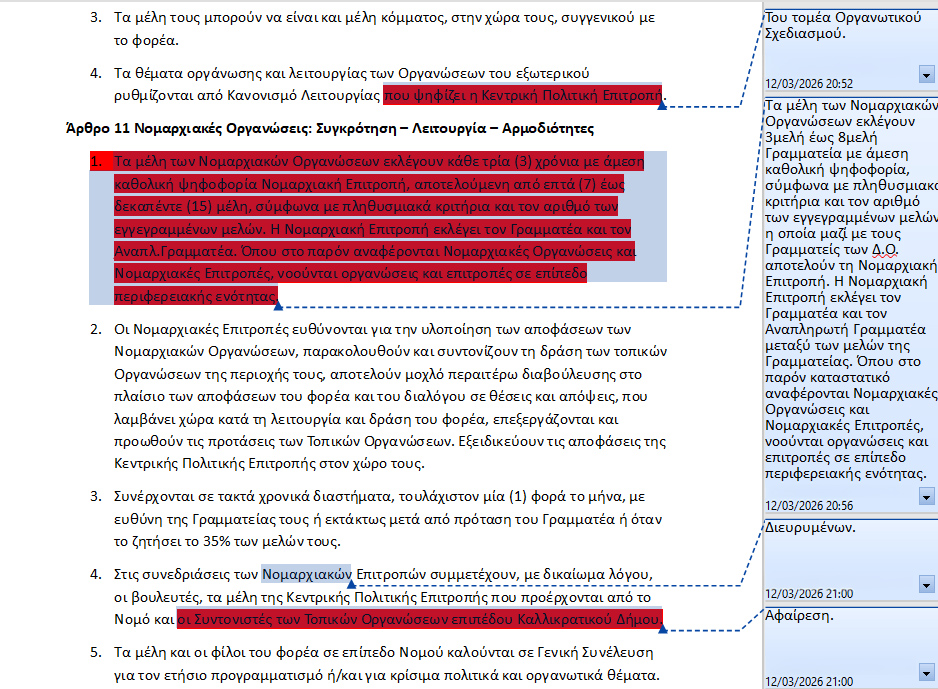Click the timestamp 12/03/2026 20:56

tap(809, 505)
